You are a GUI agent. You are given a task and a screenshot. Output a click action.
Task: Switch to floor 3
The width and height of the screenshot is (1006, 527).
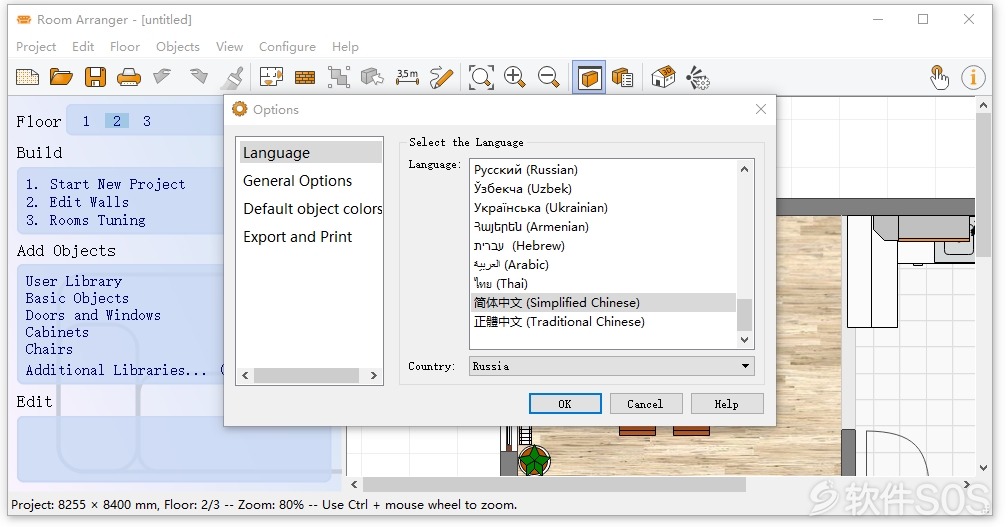[x=147, y=121]
